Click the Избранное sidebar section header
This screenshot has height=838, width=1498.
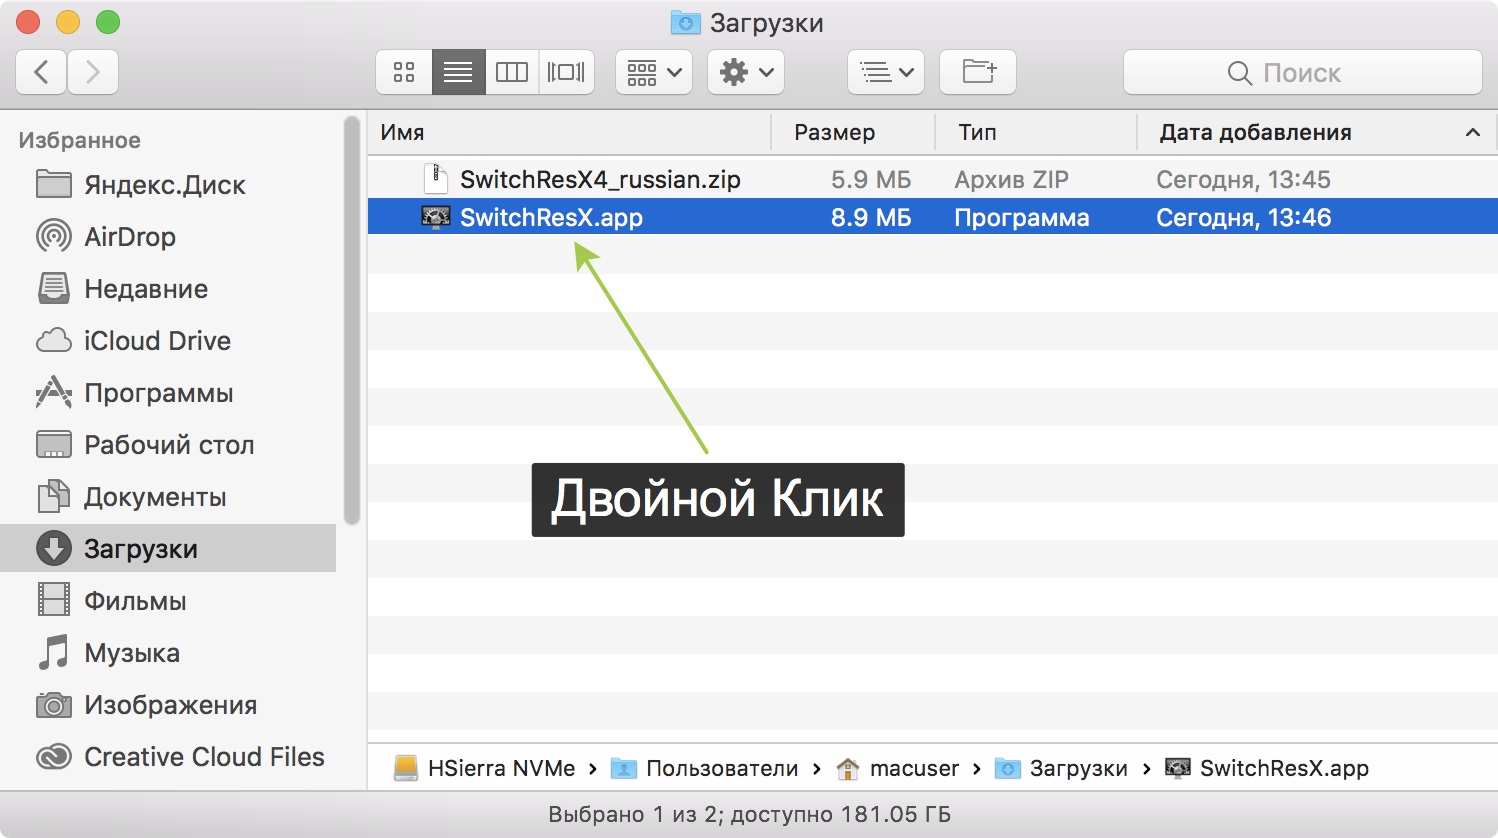click(x=80, y=140)
